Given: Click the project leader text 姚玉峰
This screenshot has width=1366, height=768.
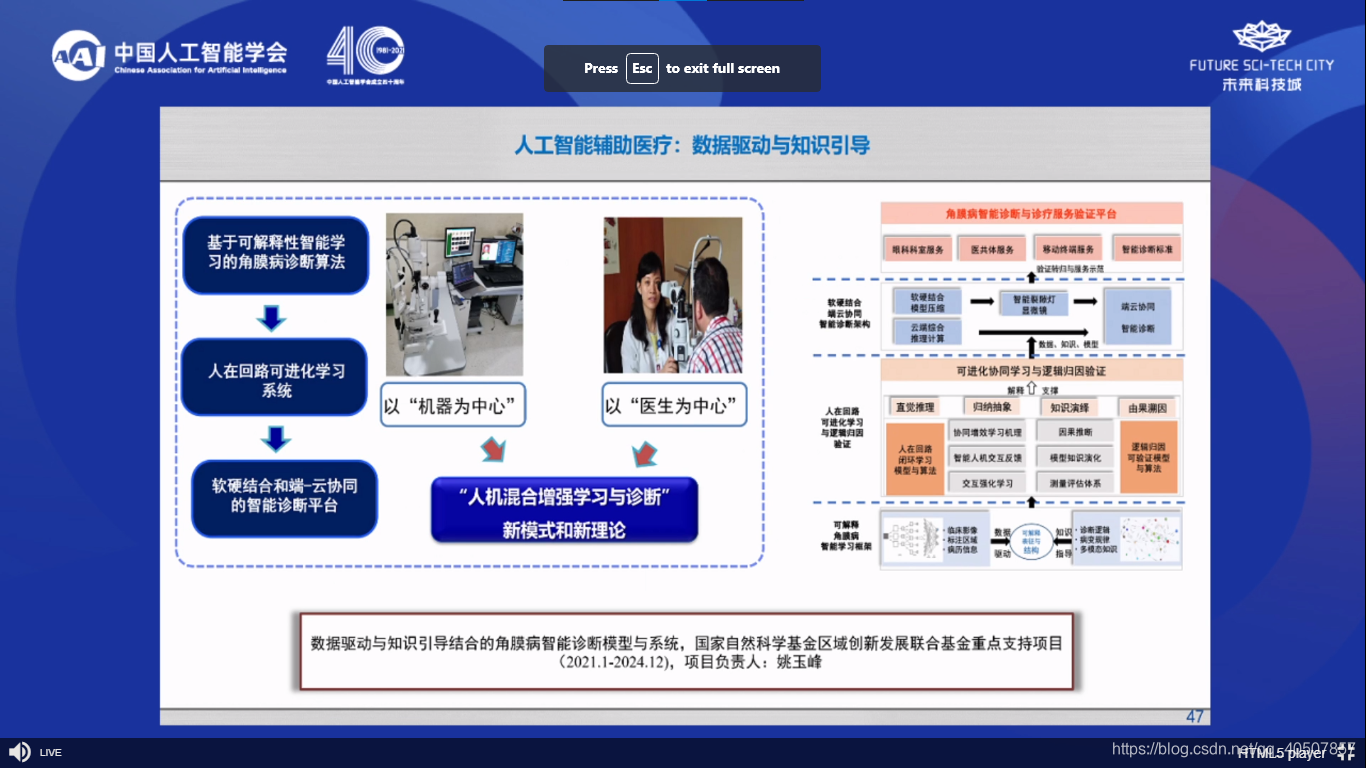Looking at the screenshot, I should (x=798, y=662).
